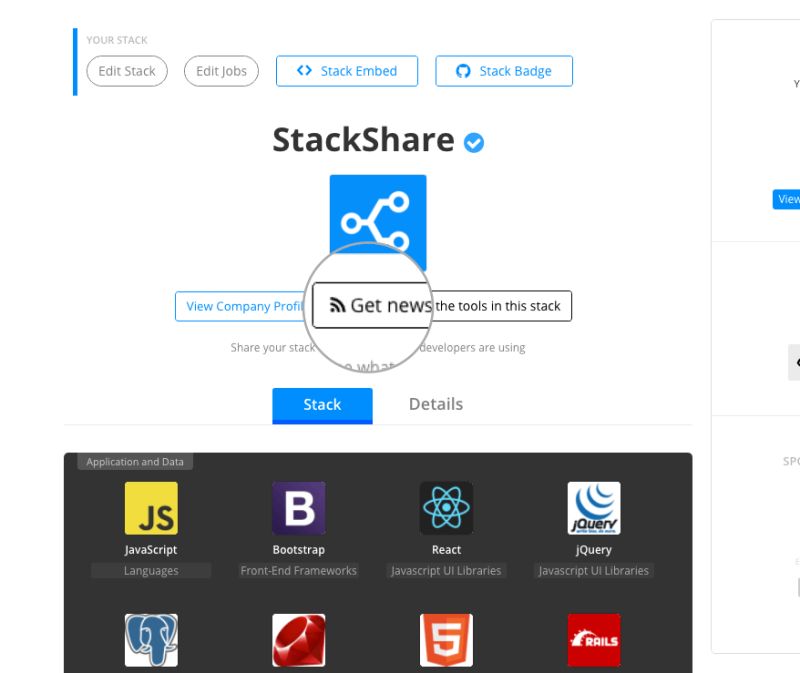The width and height of the screenshot is (800, 673).
Task: Switch to the Details tab
Action: [x=437, y=404]
